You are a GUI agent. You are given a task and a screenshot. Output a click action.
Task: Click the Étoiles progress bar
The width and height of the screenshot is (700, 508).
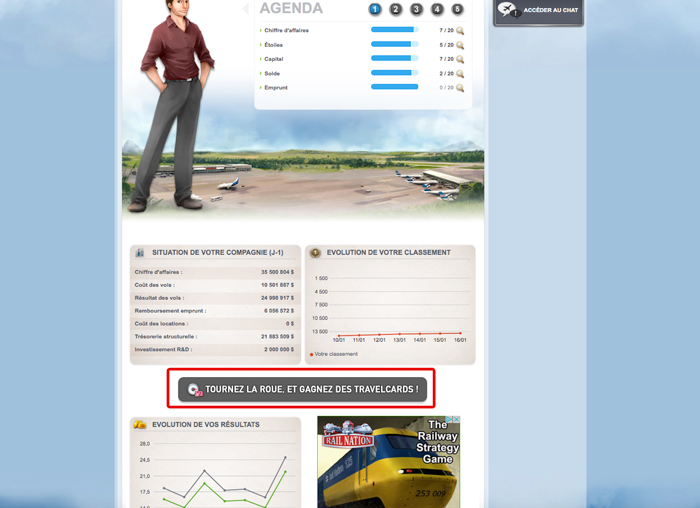click(x=395, y=44)
